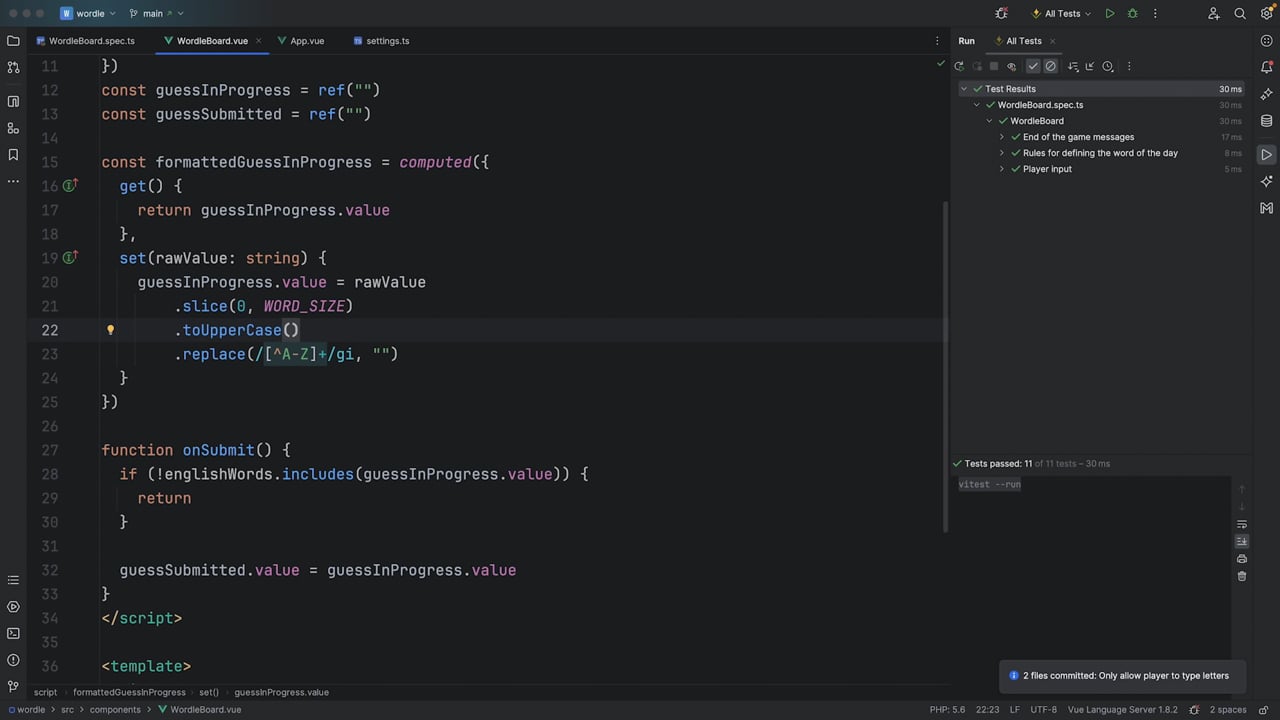Toggle watch-mode eye icon in test toolbar

click(x=1011, y=66)
